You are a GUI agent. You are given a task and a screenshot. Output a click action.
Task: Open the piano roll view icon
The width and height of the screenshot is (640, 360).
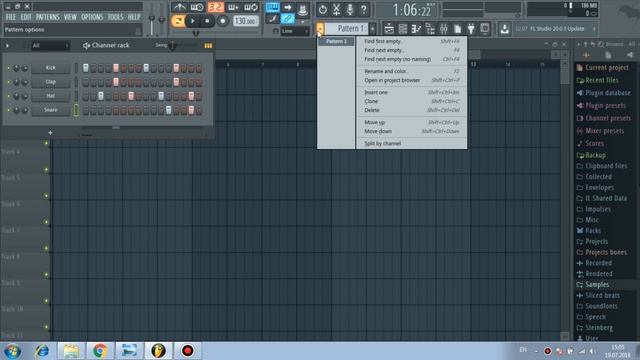pyautogui.click(x=416, y=29)
